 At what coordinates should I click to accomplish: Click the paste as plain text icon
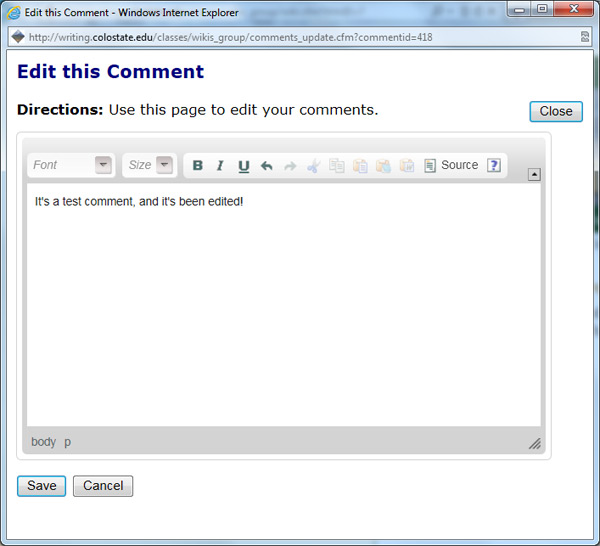coord(383,166)
